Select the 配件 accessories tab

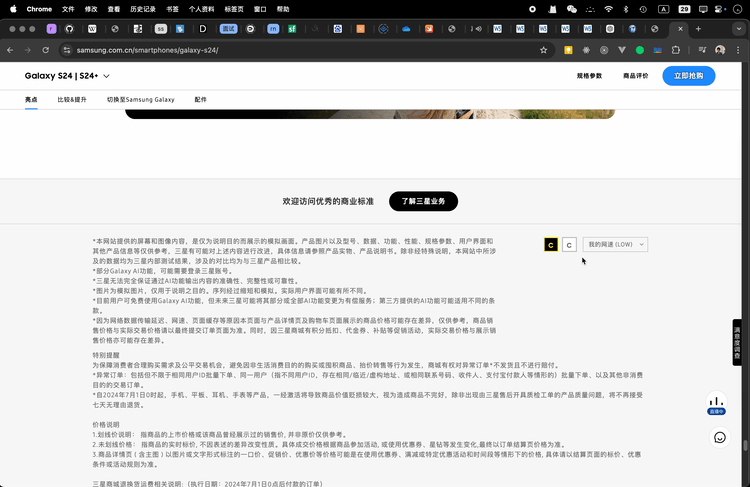[200, 100]
